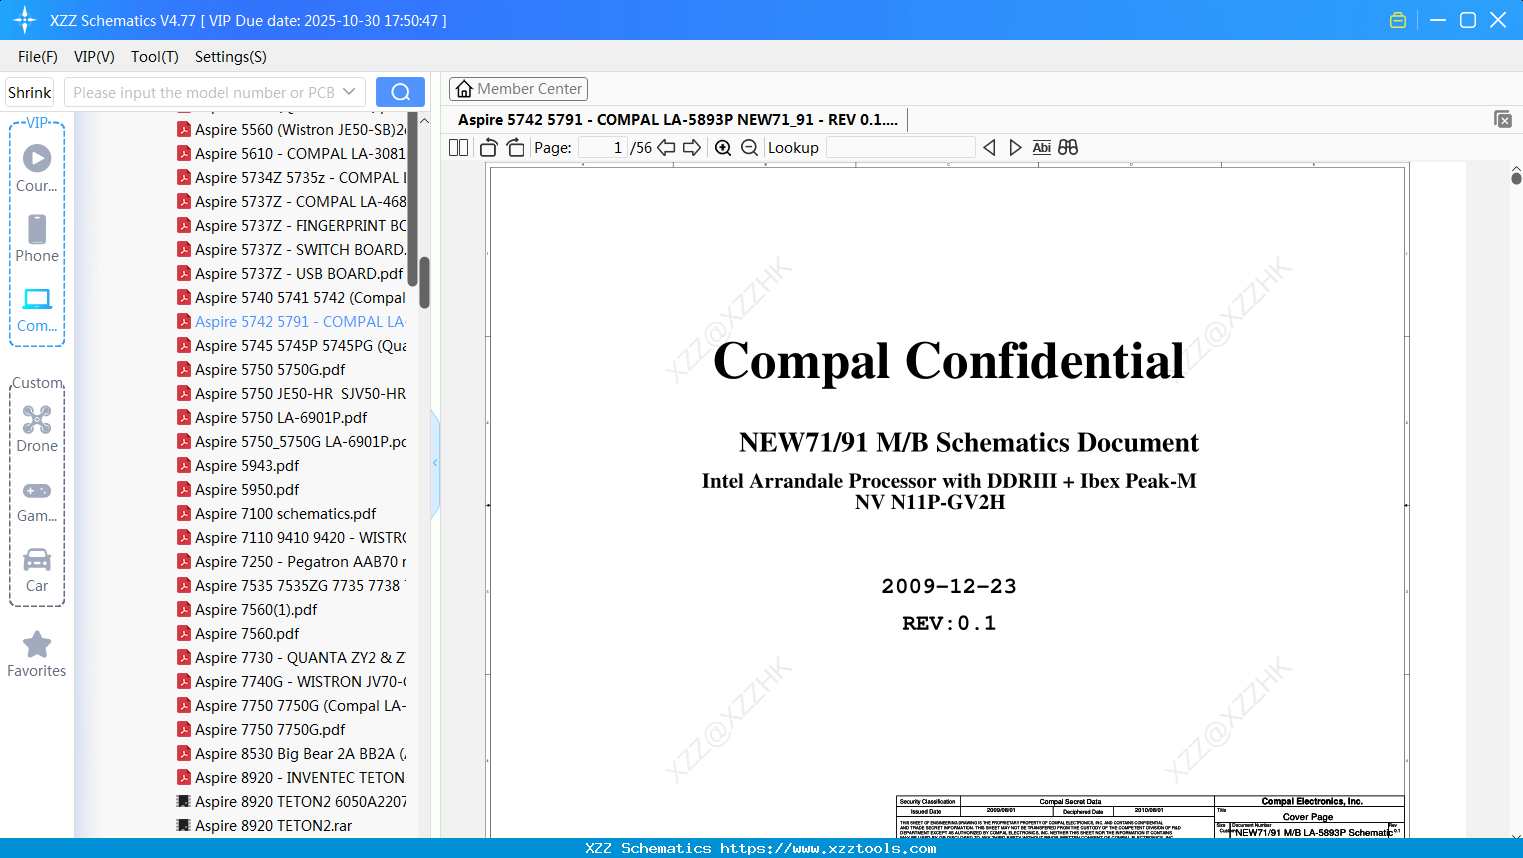
Task: Click the Shrink button
Action: (x=30, y=93)
